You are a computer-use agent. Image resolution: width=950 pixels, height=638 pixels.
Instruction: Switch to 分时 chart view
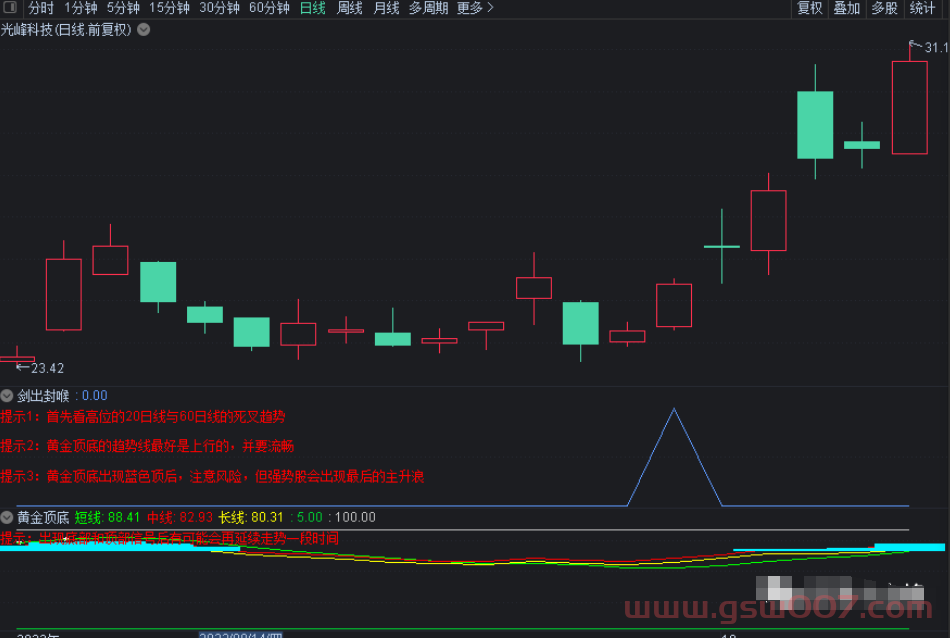[x=41, y=8]
